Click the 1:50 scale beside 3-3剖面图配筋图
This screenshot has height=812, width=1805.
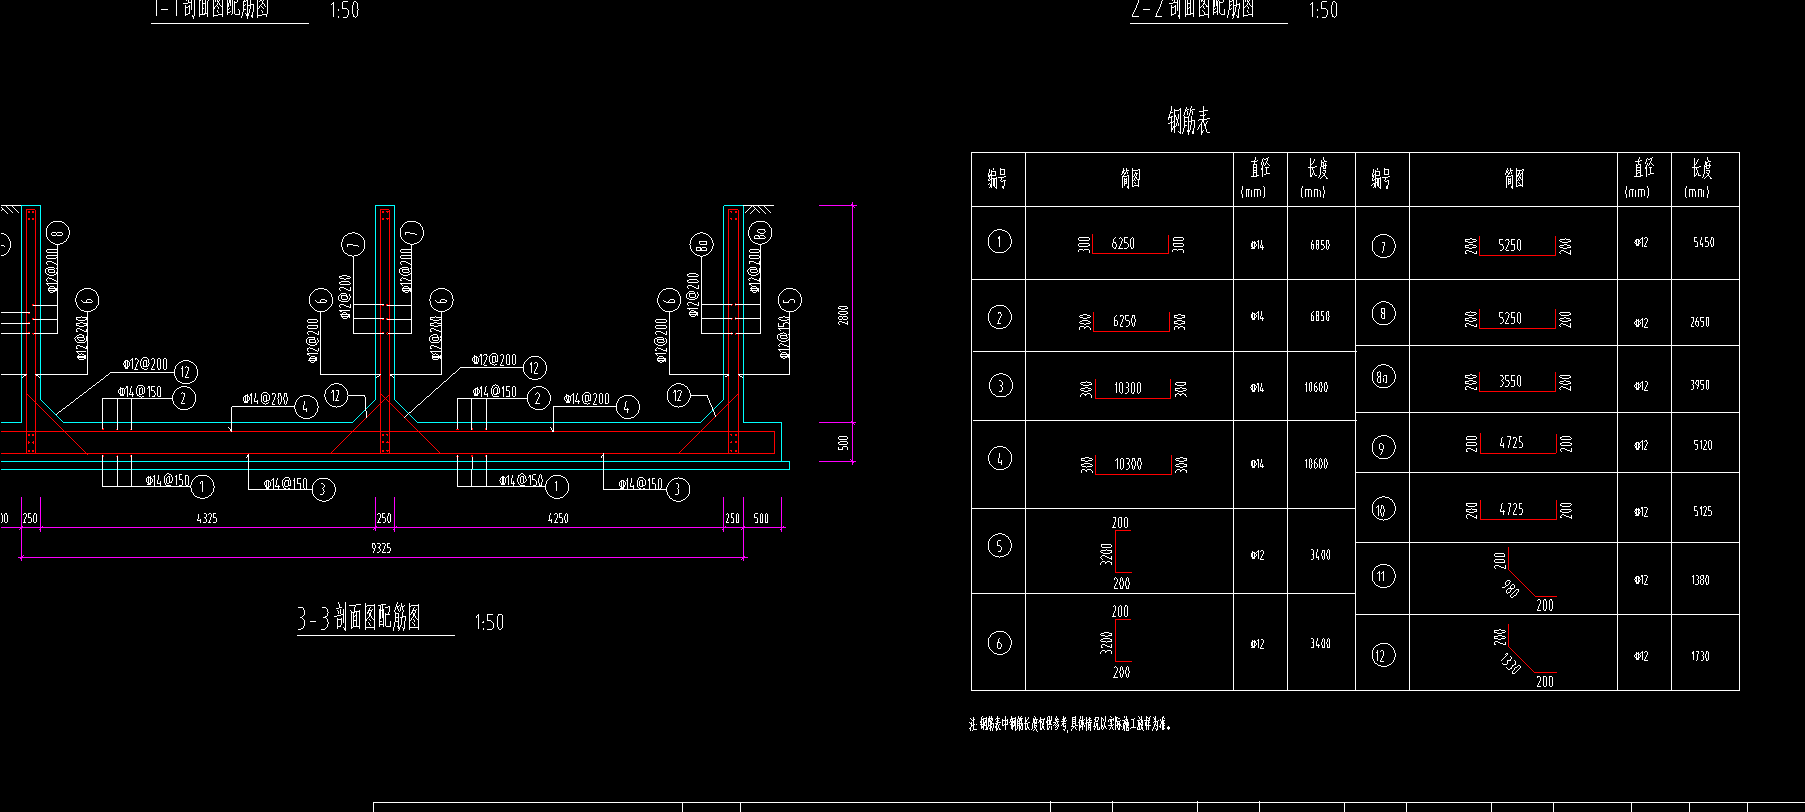coord(489,622)
